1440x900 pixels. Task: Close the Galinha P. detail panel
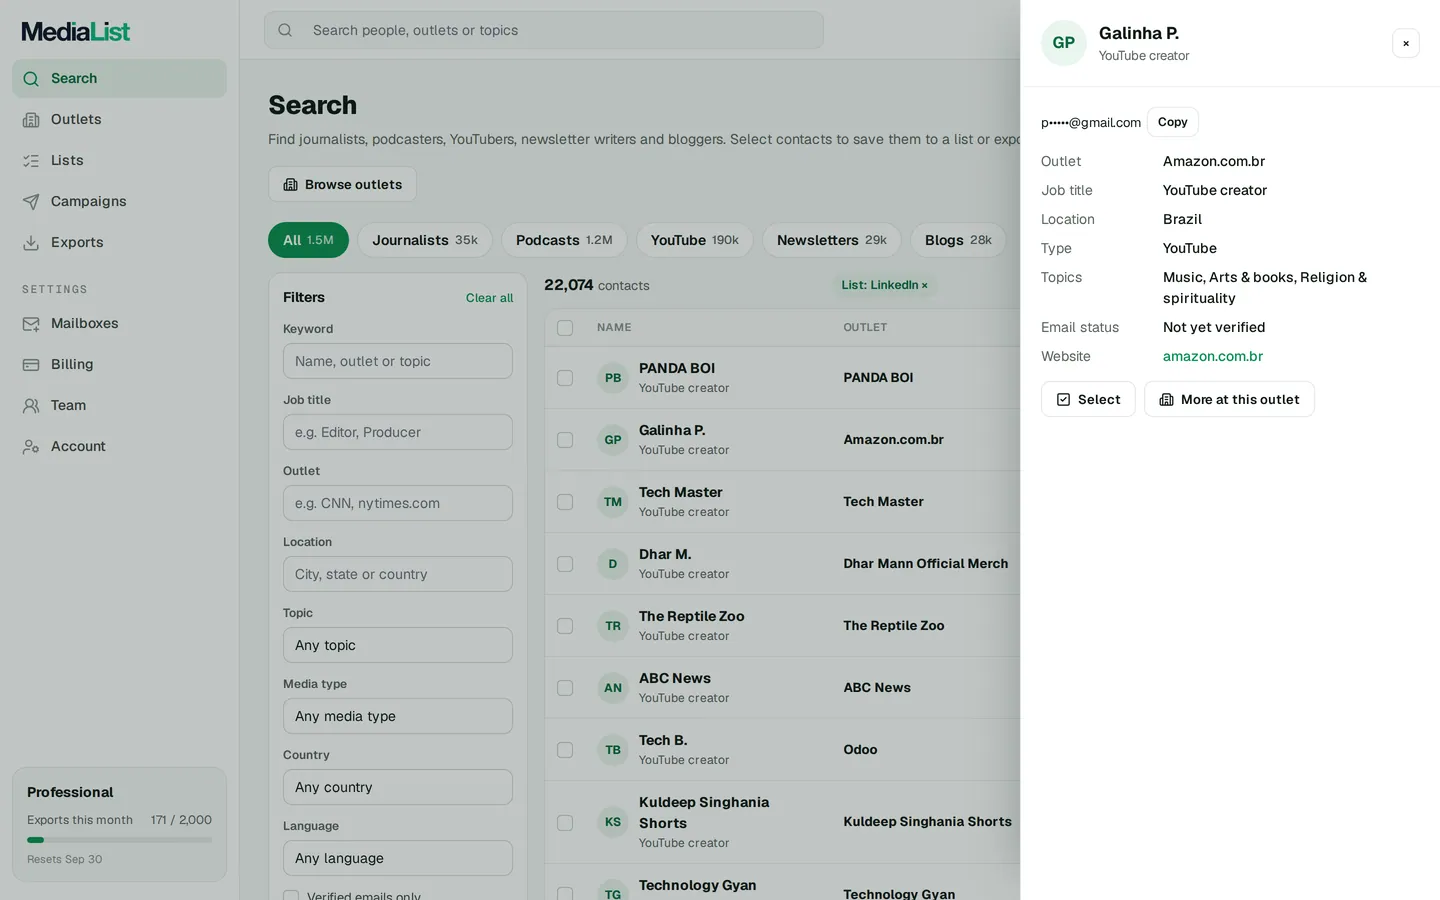(1406, 43)
